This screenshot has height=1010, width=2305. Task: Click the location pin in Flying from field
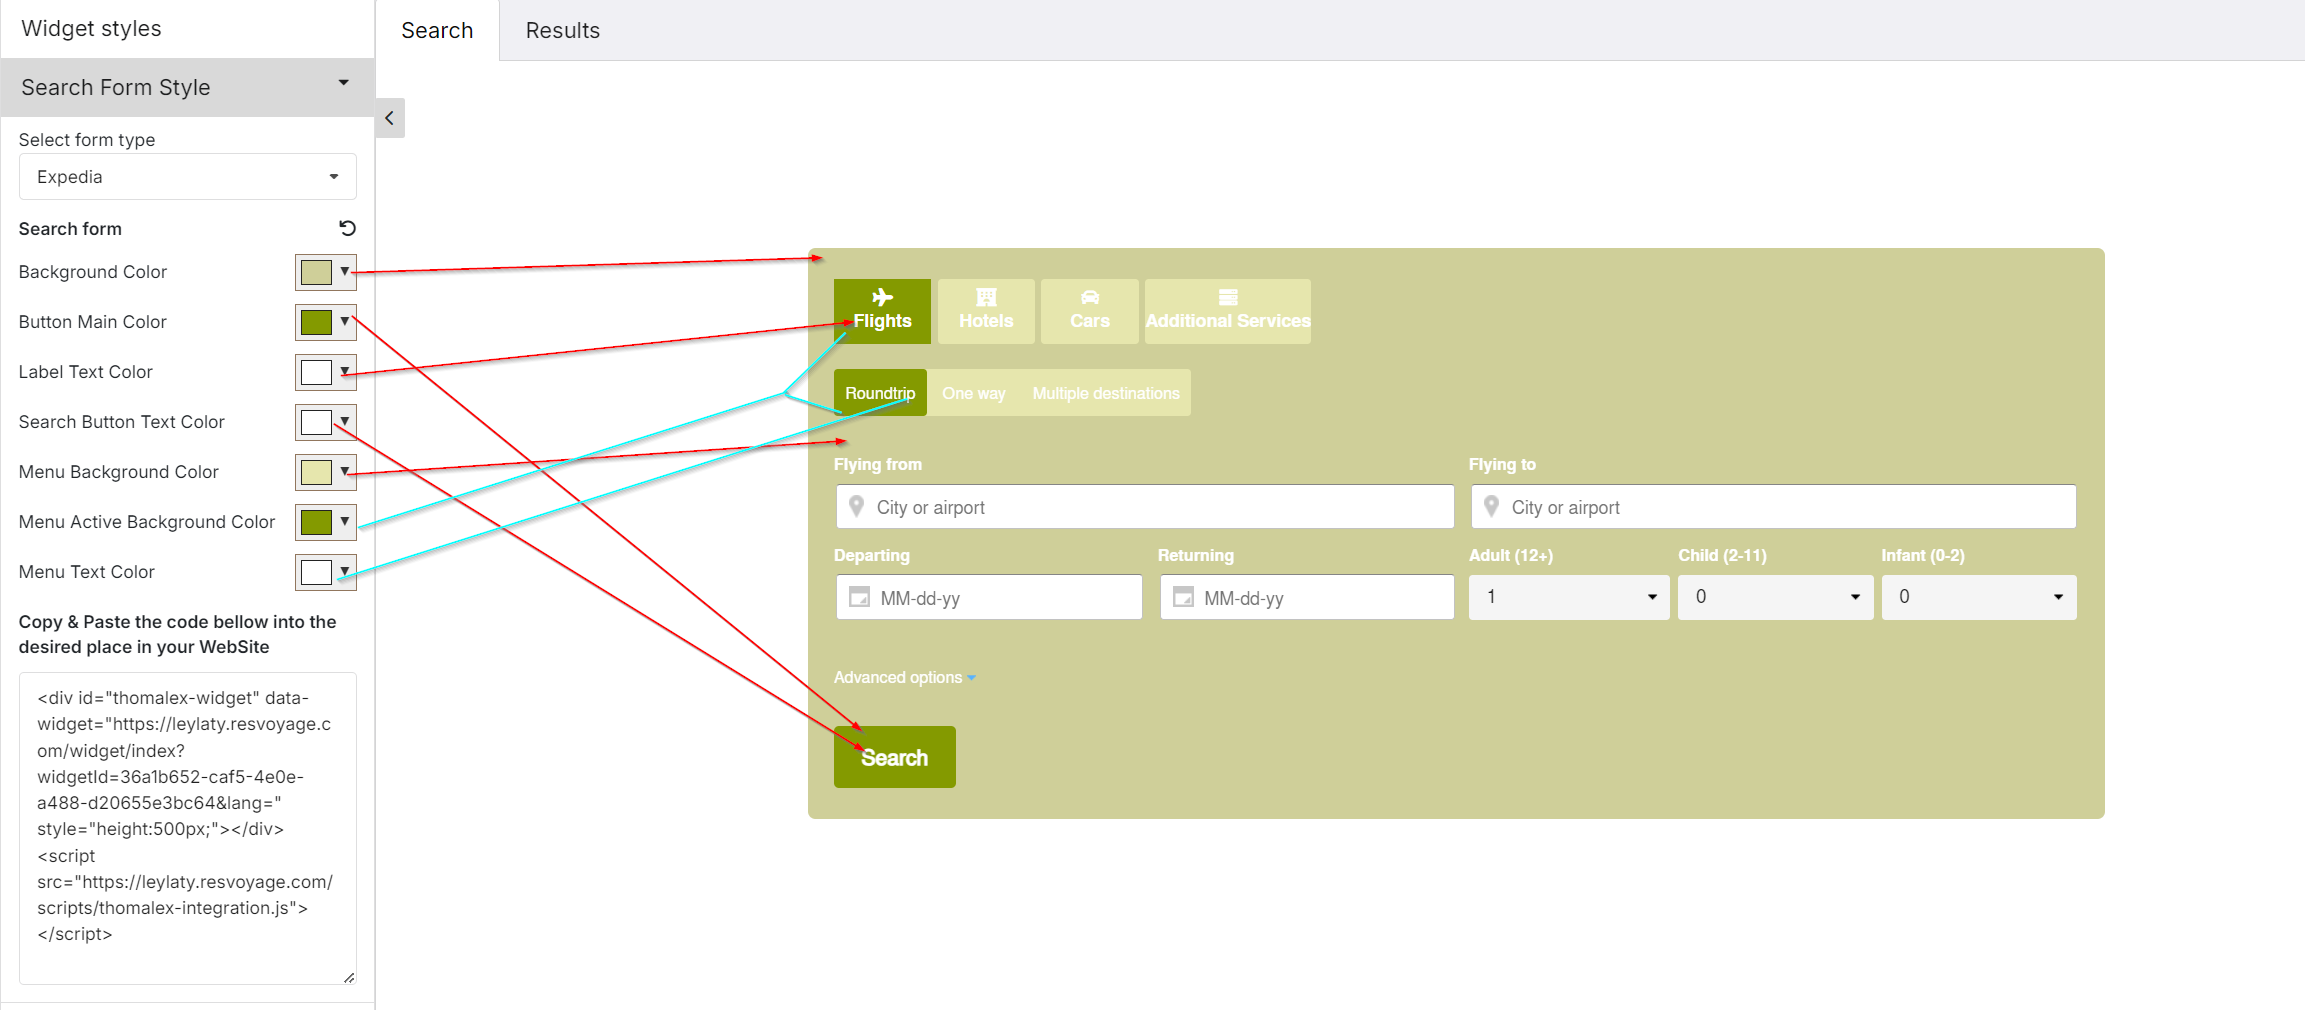(856, 507)
